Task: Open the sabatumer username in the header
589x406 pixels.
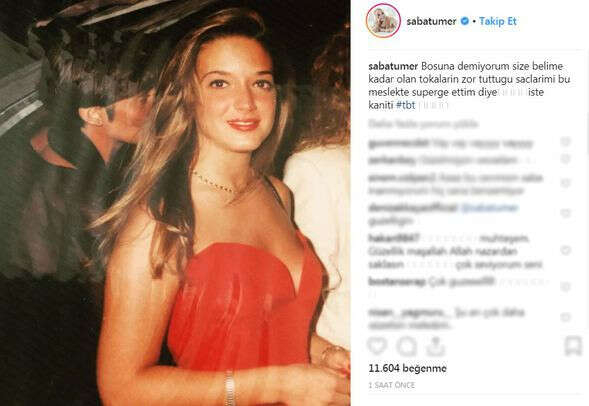Action: click(431, 21)
